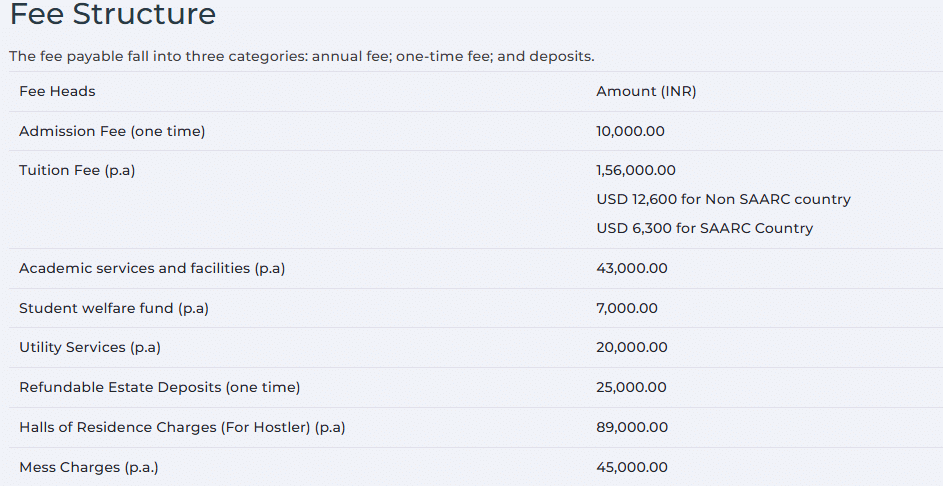Click the Fee Structure heading
The image size is (943, 486).
coord(112,15)
